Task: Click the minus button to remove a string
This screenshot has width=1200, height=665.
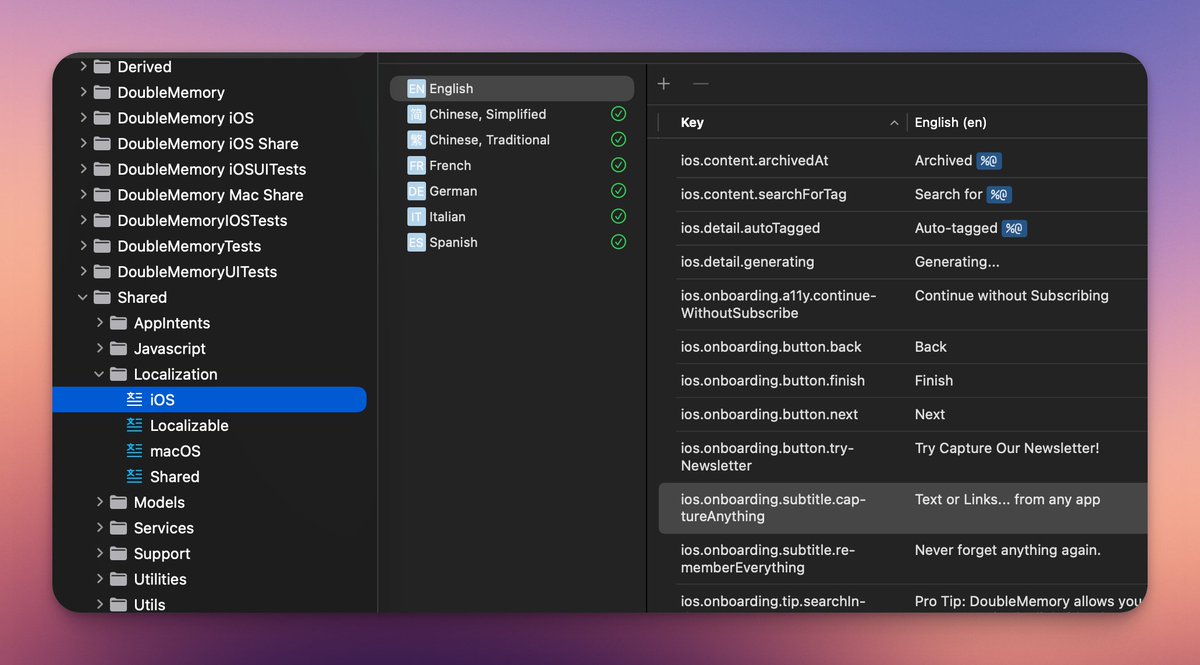Action: [701, 84]
